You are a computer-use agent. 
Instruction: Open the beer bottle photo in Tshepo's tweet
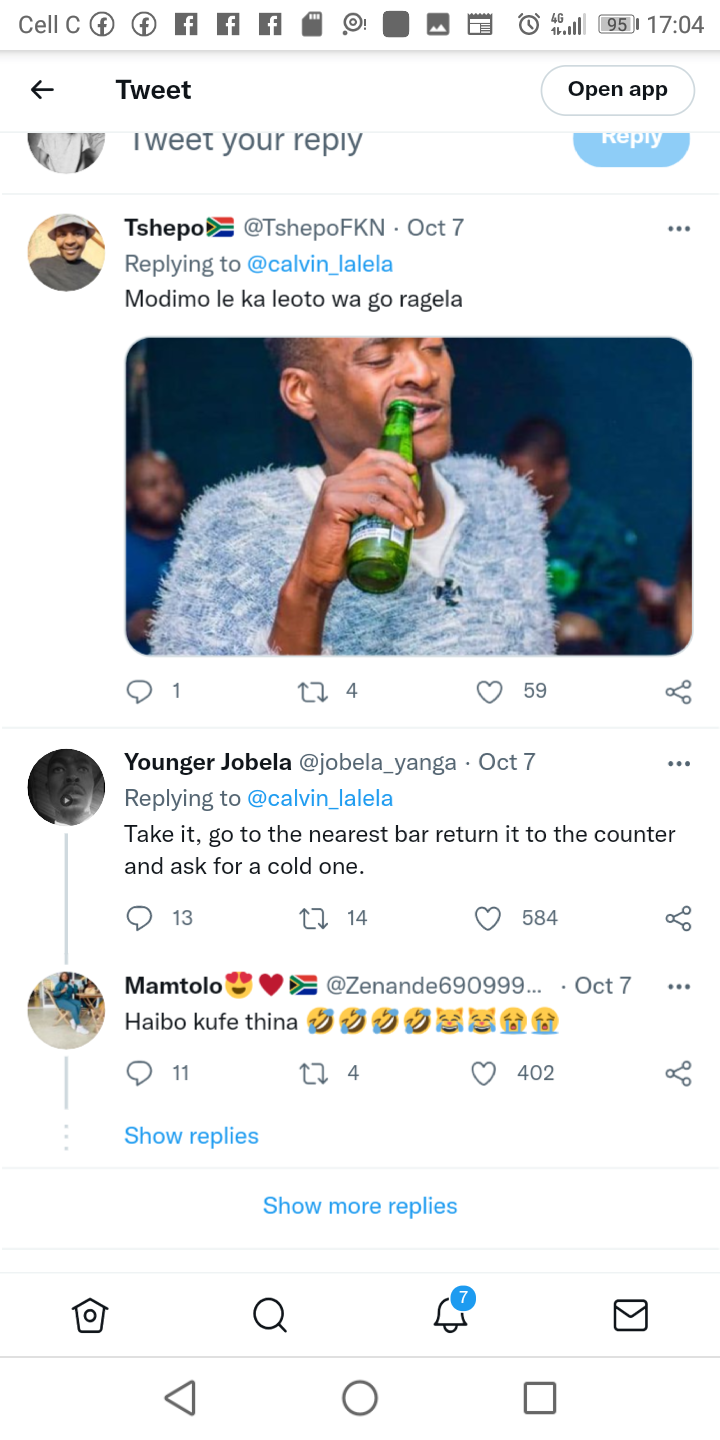409,496
